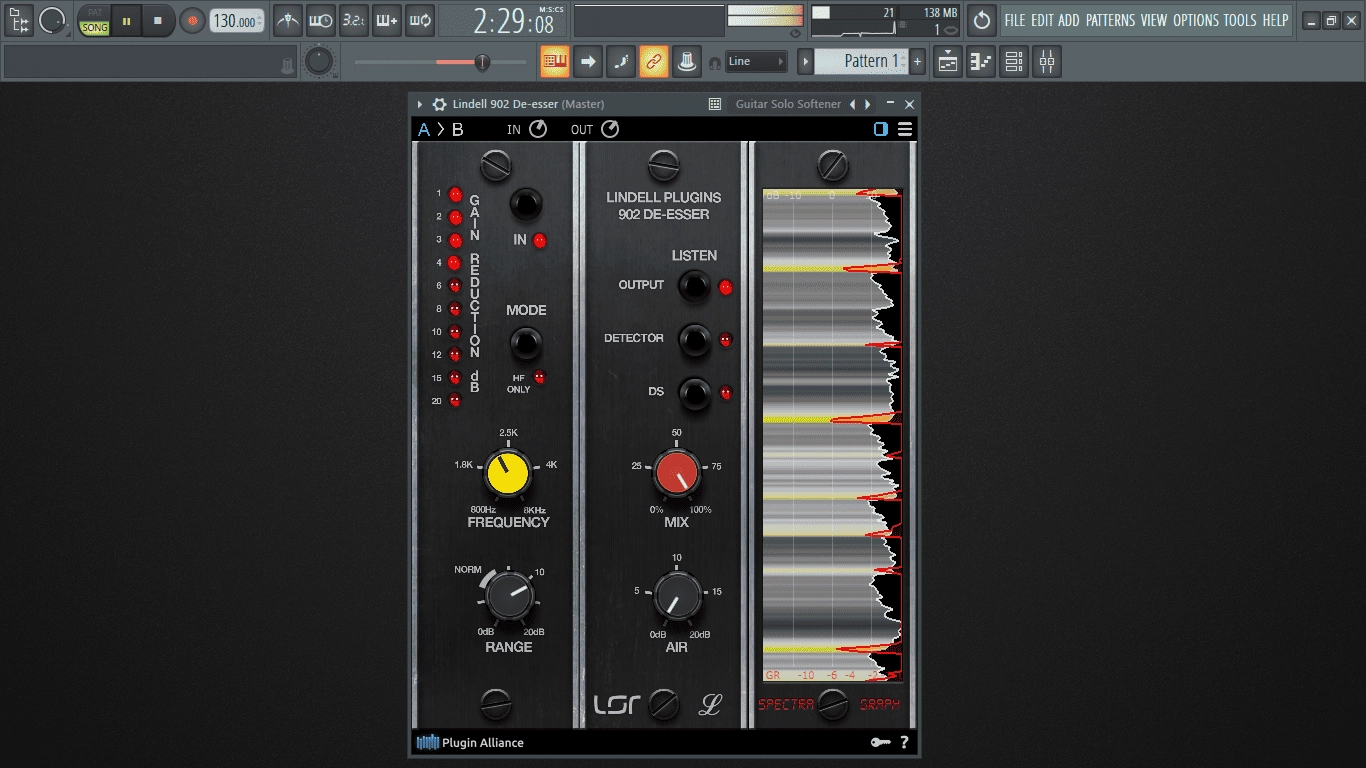Click the IN level knob in plugin toolbar
1366x768 pixels.
click(x=538, y=129)
